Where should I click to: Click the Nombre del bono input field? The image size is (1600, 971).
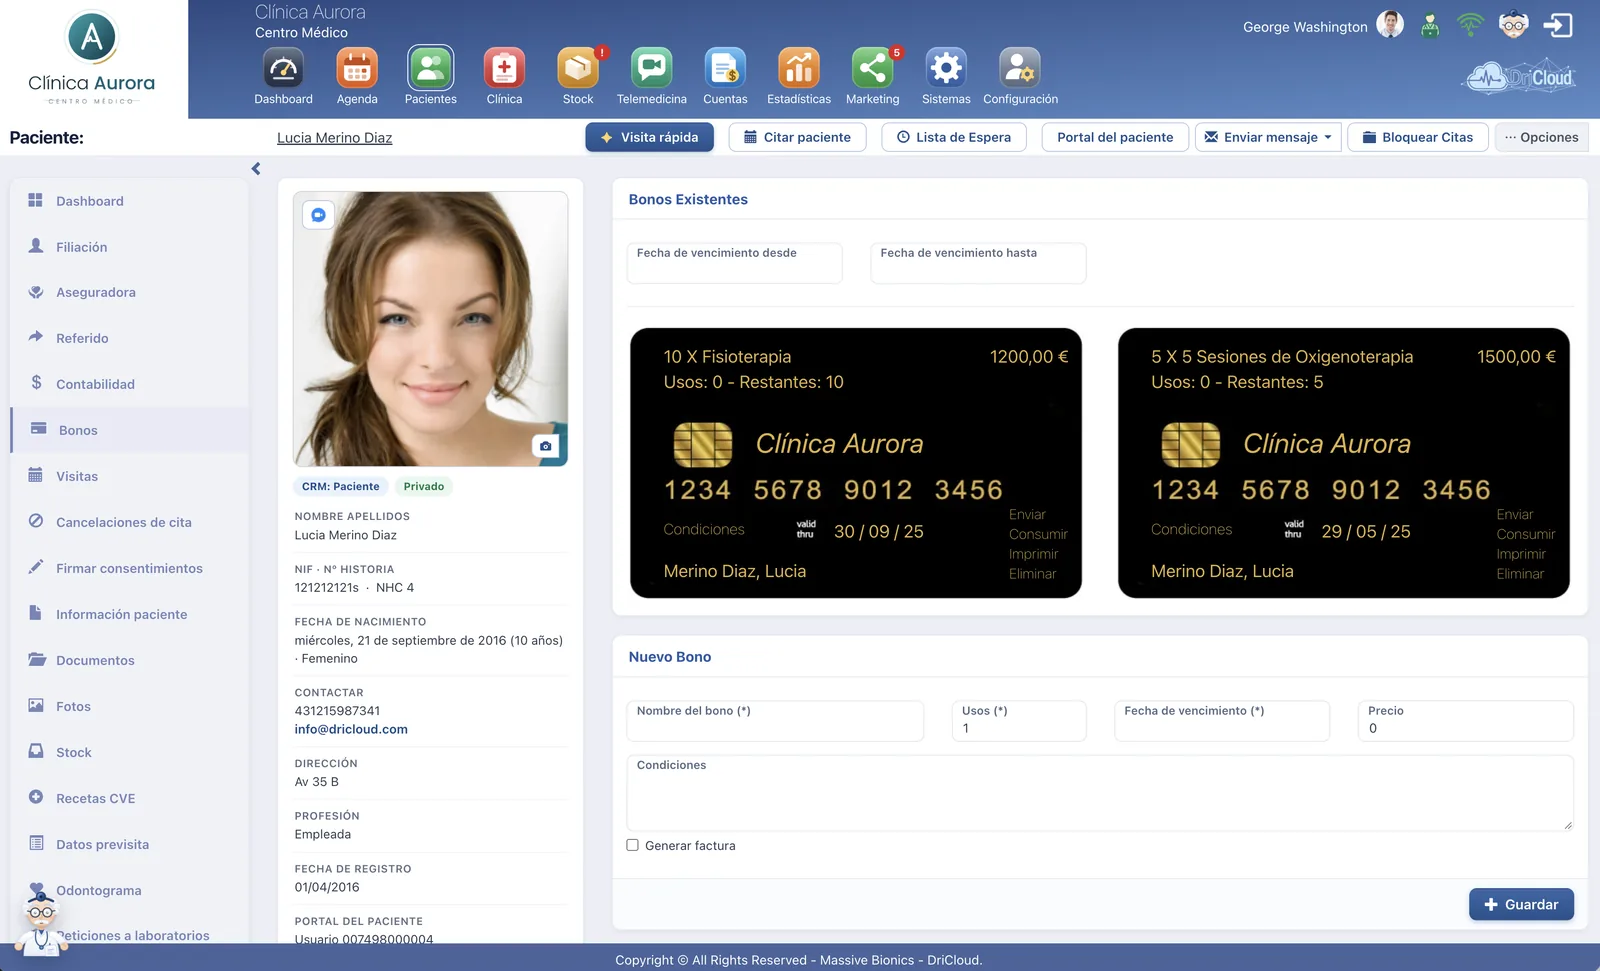tap(775, 721)
